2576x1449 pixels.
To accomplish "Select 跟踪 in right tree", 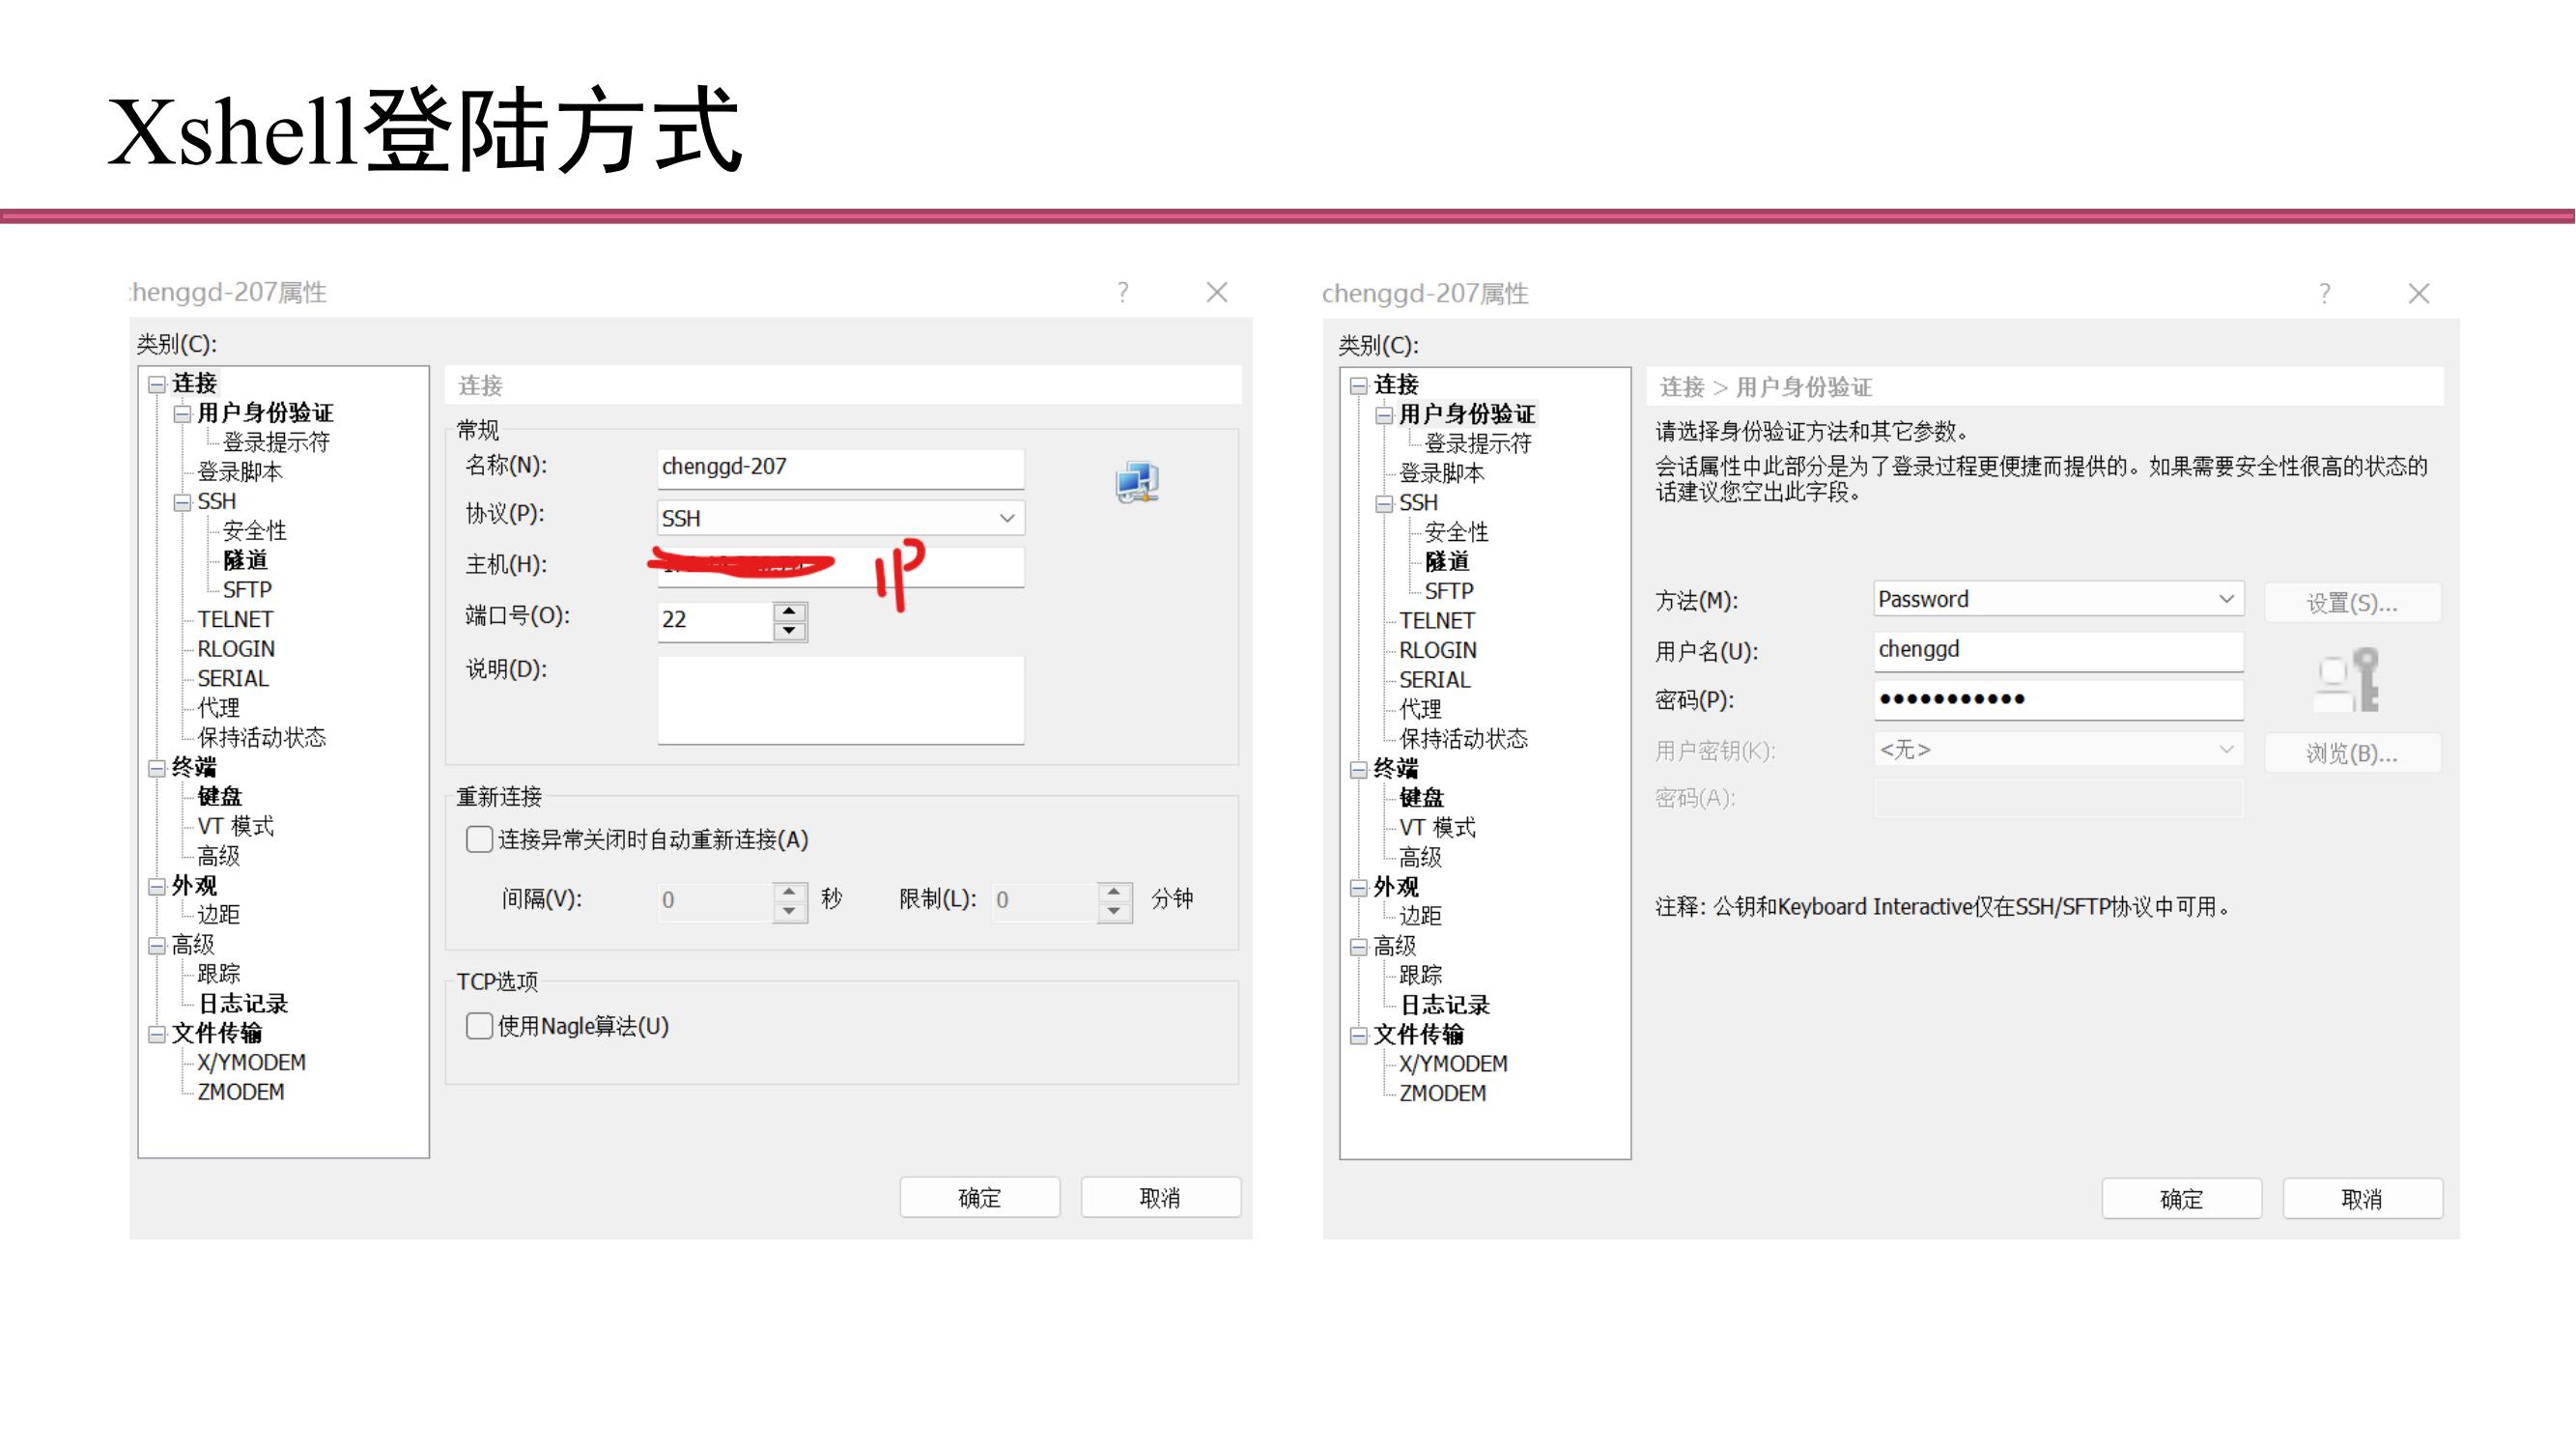I will (1420, 975).
